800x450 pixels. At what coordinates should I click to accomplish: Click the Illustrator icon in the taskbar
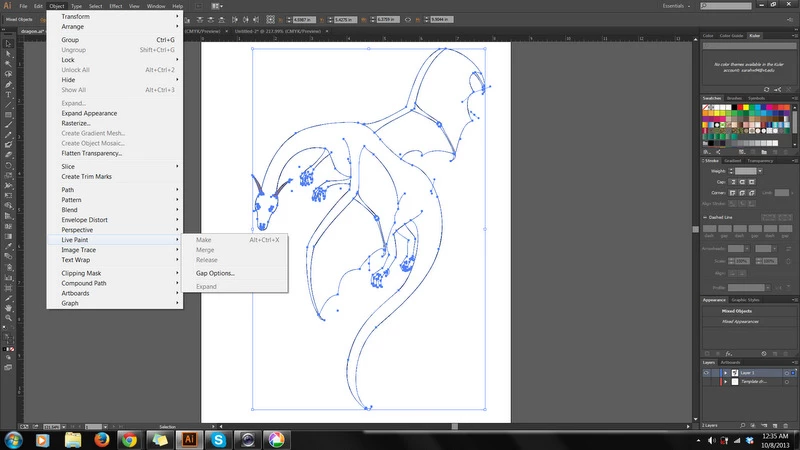(x=187, y=439)
